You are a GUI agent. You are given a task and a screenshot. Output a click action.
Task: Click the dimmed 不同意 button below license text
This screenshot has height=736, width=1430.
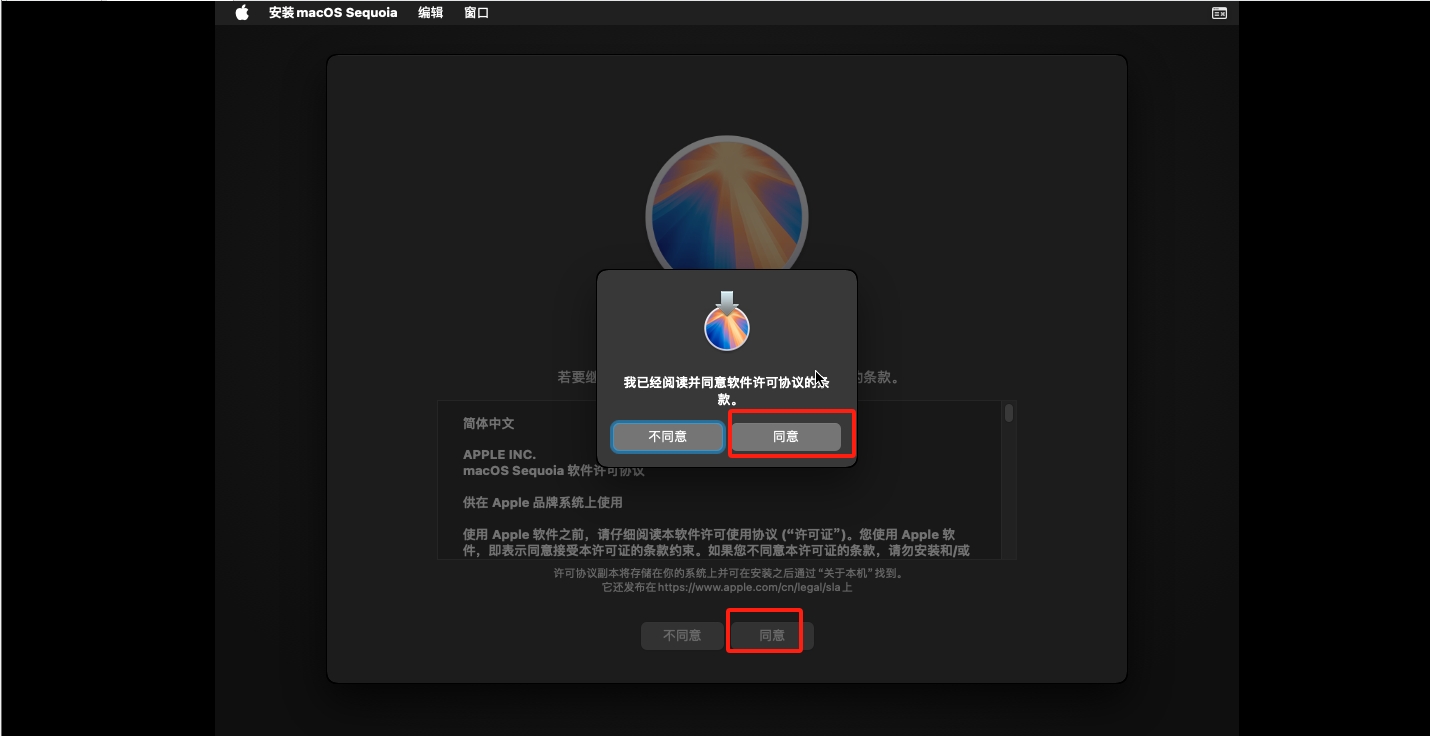(x=682, y=635)
